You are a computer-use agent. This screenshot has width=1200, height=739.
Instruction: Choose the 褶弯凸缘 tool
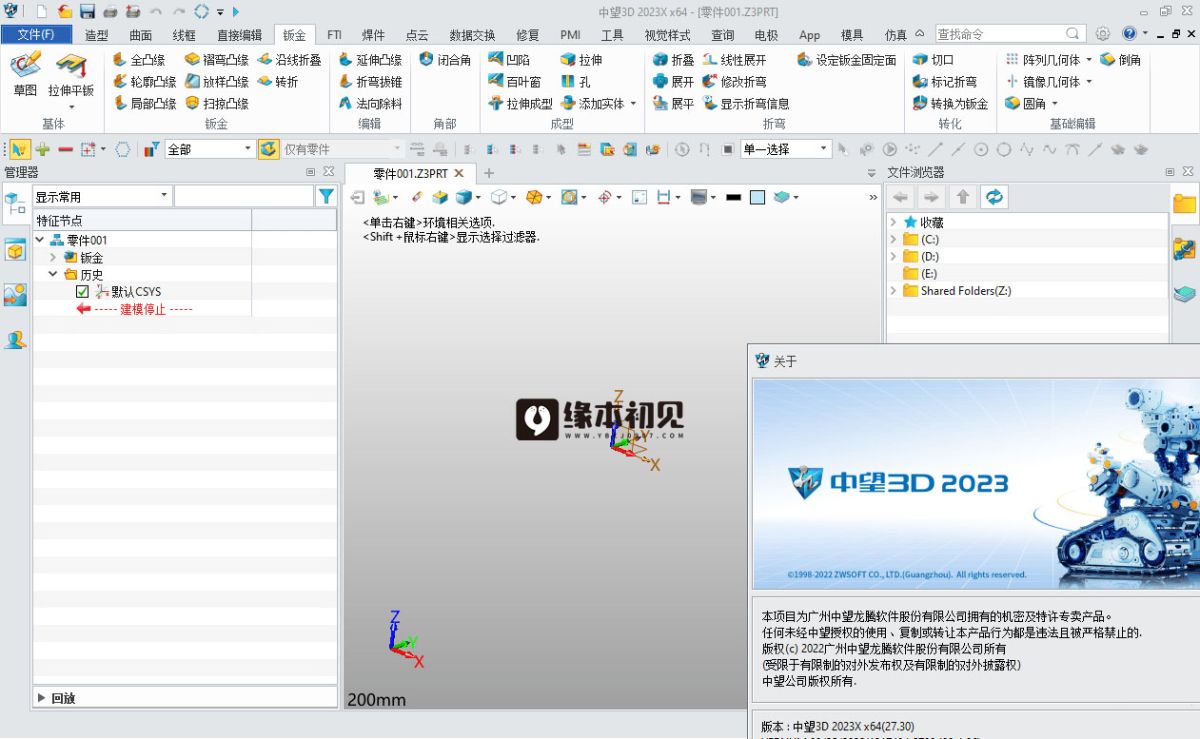(x=216, y=60)
